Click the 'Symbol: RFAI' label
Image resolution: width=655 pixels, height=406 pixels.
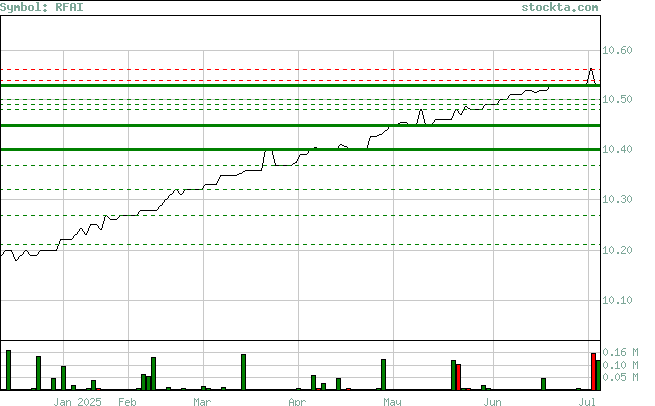pyautogui.click(x=42, y=8)
